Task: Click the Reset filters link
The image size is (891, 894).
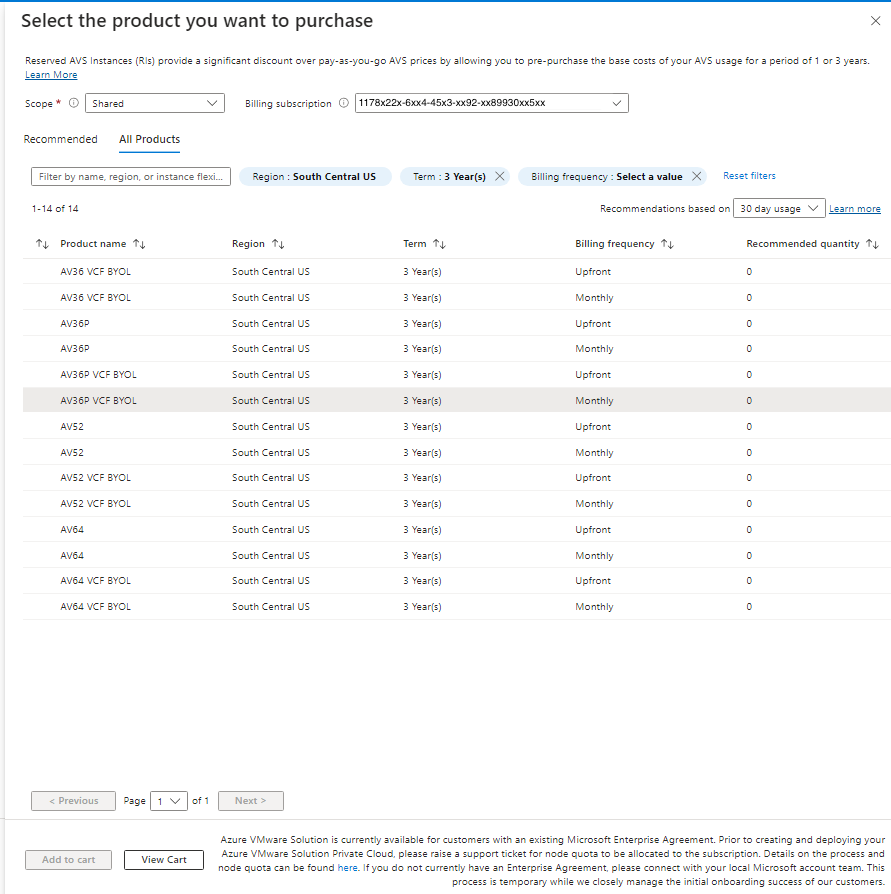Action: click(749, 176)
